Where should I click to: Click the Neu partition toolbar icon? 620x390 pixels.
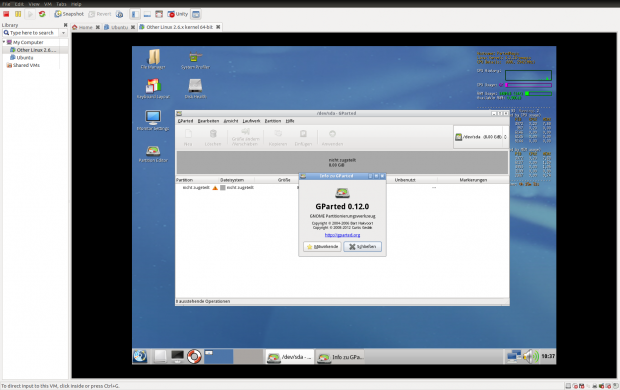coord(188,137)
